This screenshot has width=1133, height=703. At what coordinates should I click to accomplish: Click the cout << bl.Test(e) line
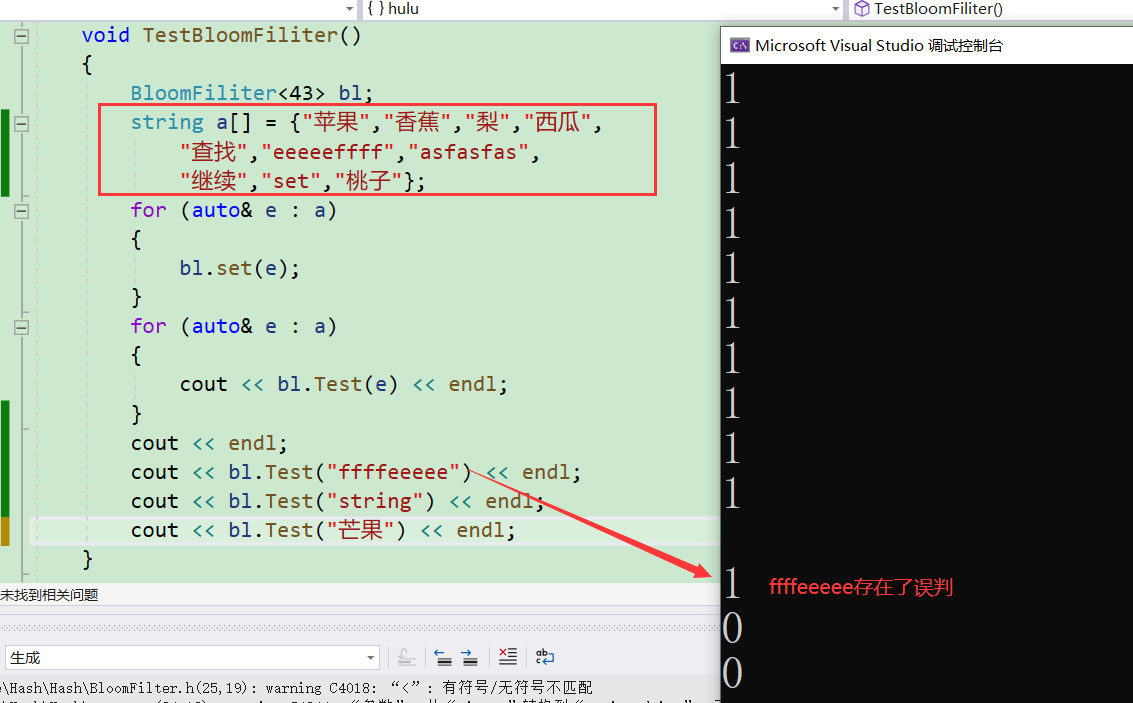click(x=344, y=384)
